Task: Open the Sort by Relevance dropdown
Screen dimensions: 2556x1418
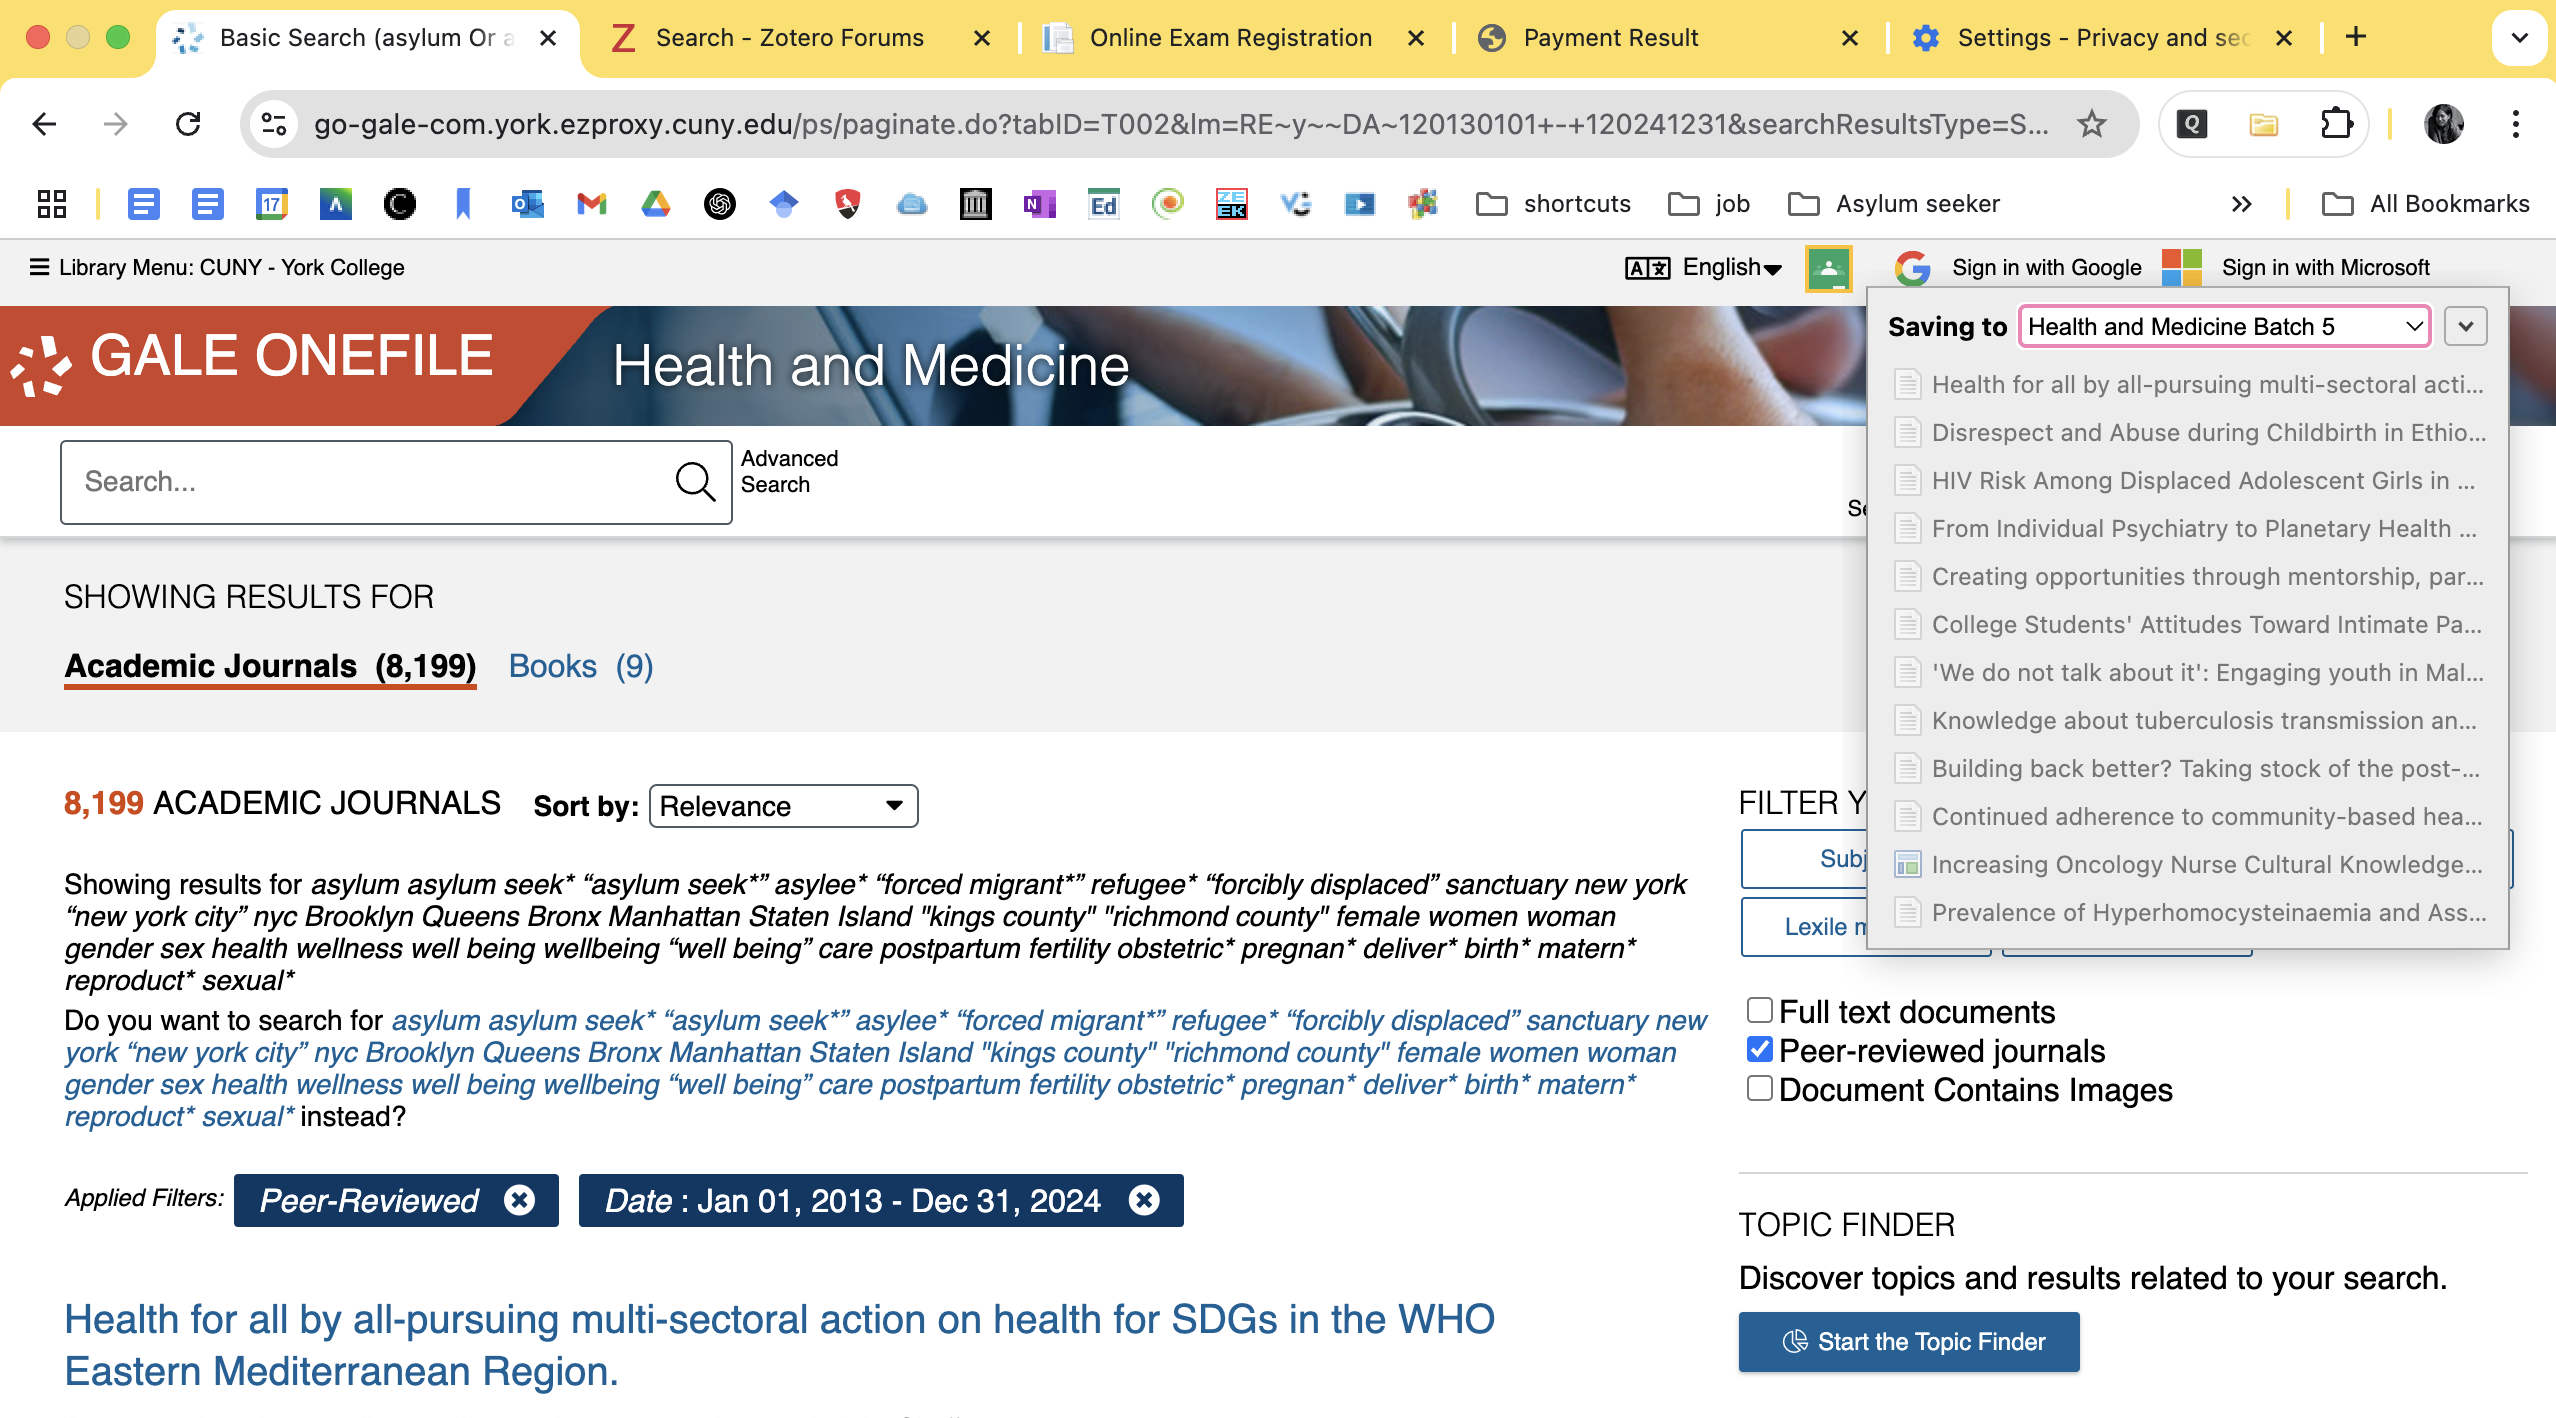Action: click(783, 806)
